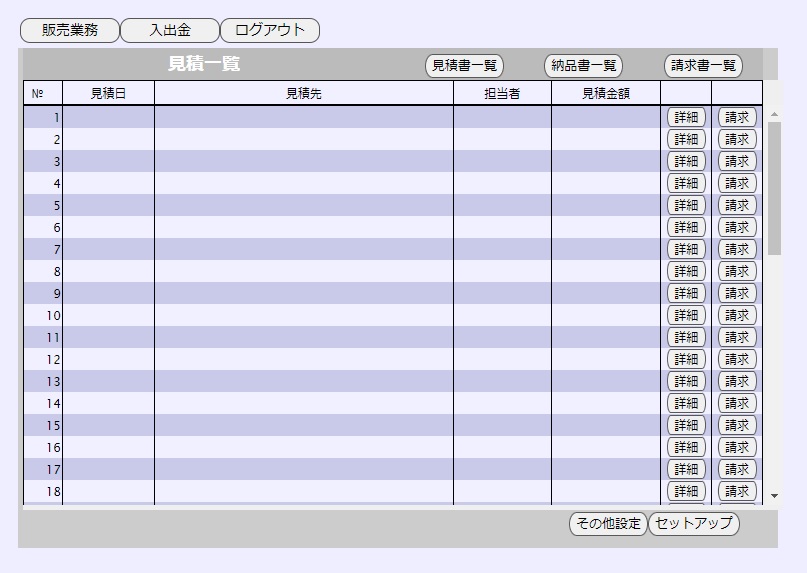Go to 入出金 section

tap(170, 30)
